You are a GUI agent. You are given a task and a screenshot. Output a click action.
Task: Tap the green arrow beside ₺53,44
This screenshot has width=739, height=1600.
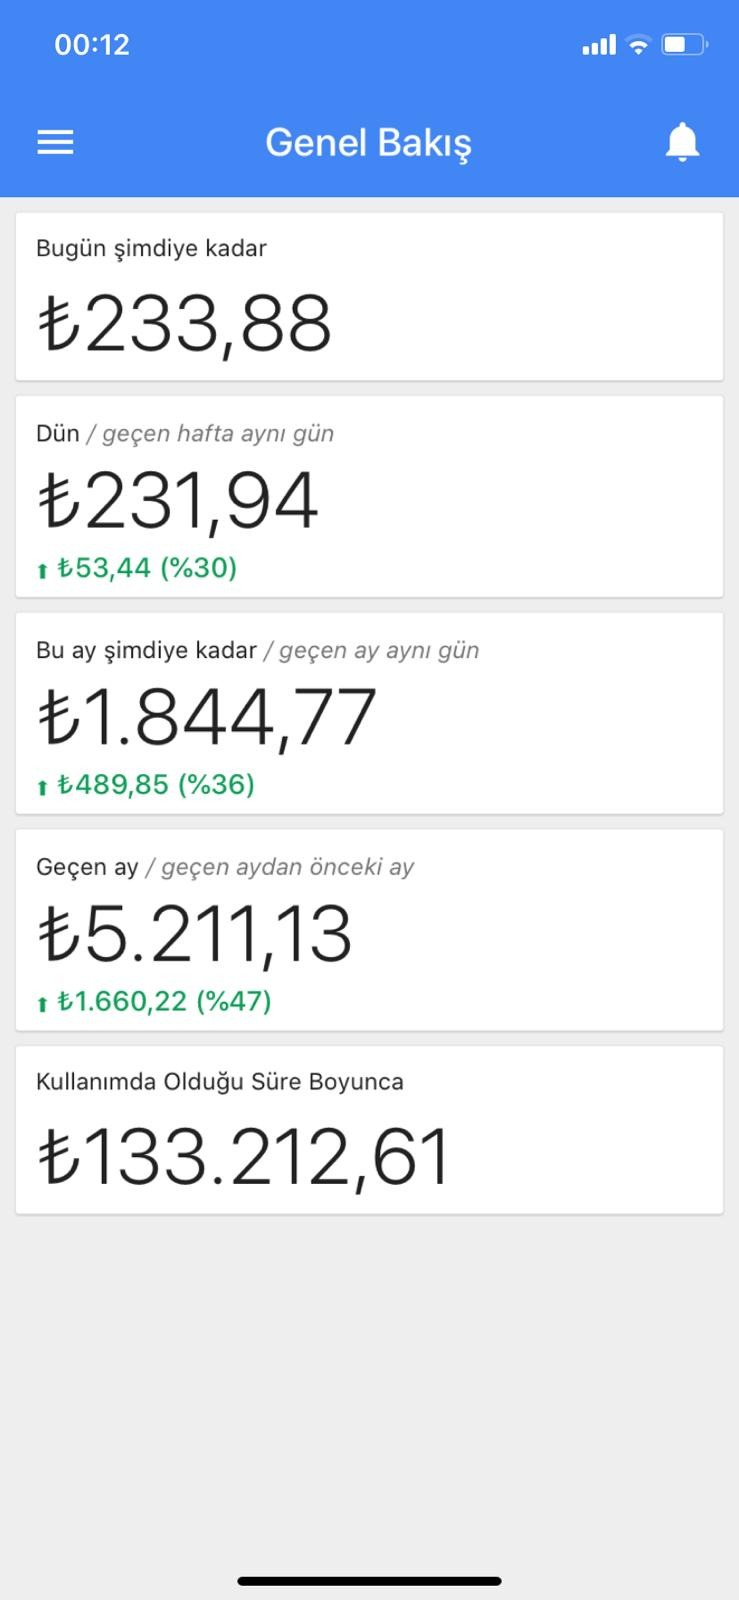[x=42, y=570]
